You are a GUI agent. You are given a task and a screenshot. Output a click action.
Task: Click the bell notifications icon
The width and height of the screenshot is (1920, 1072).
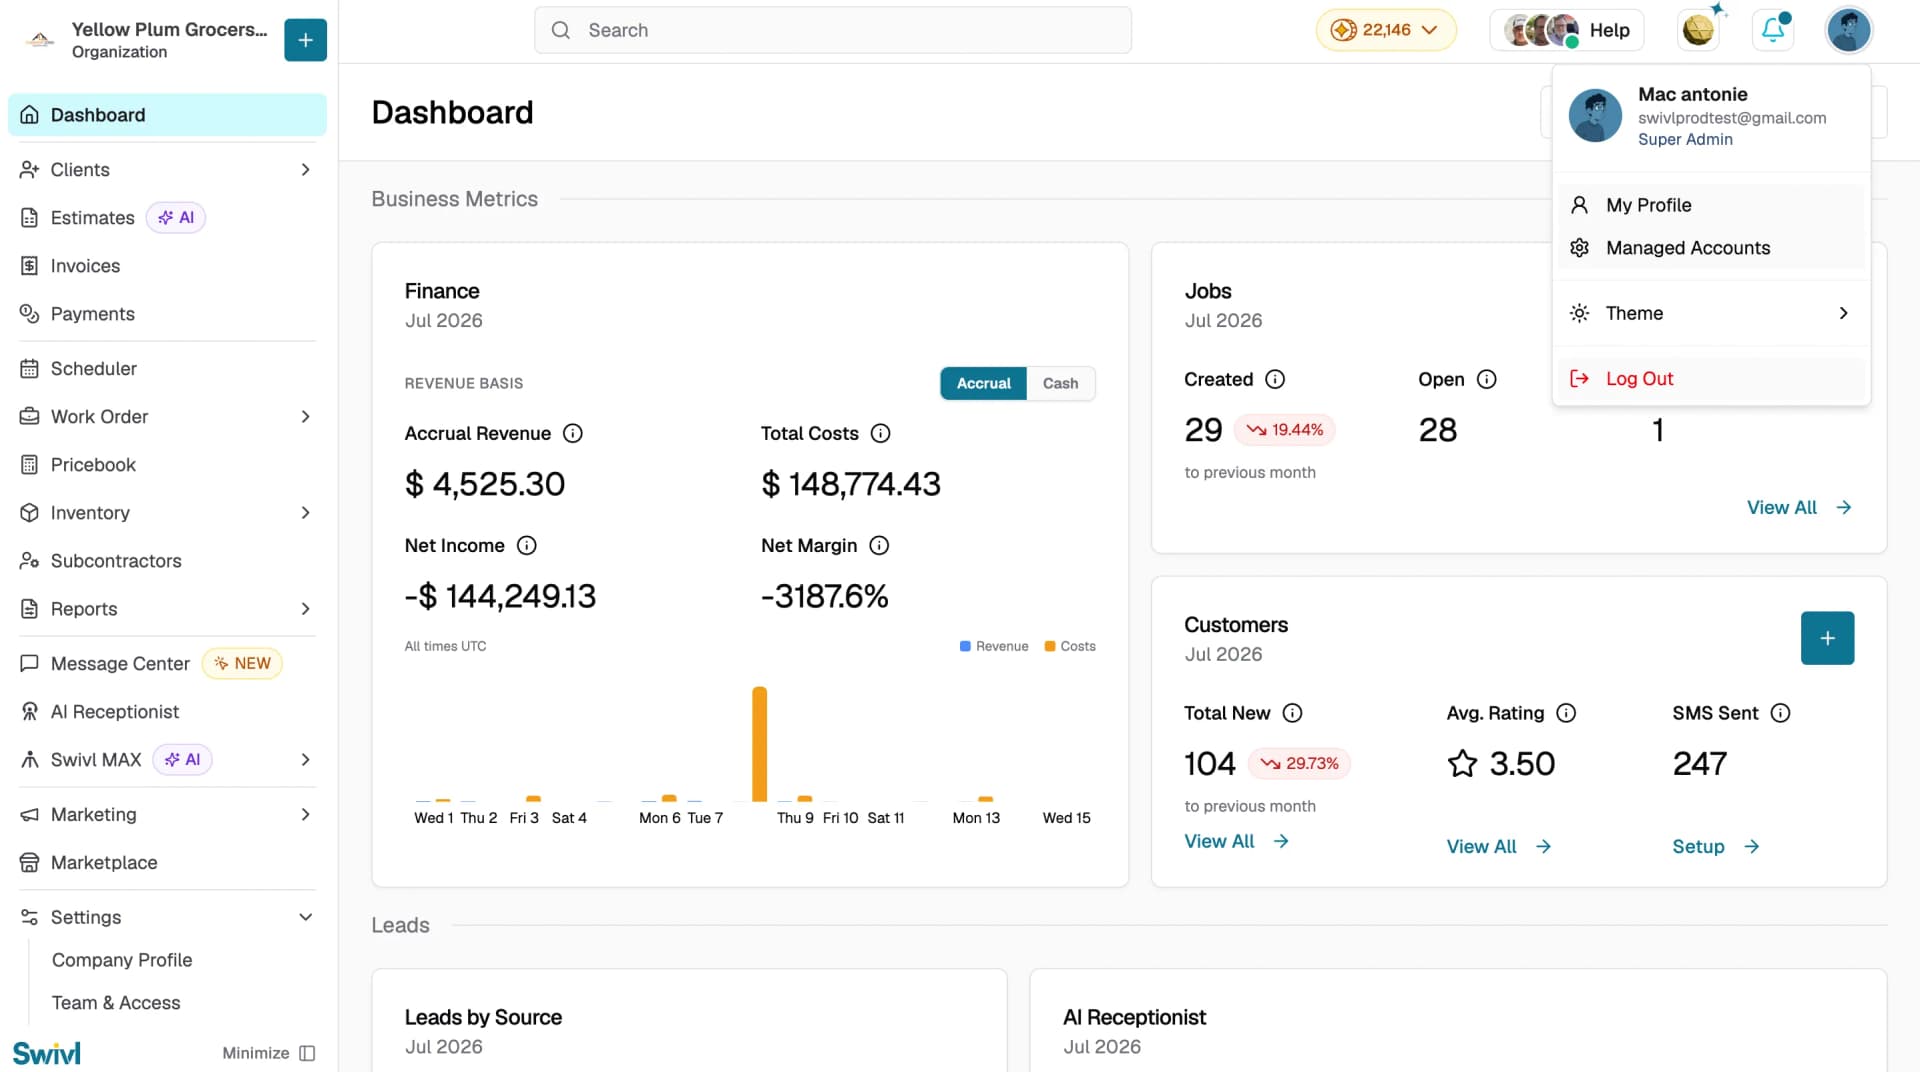pyautogui.click(x=1773, y=30)
